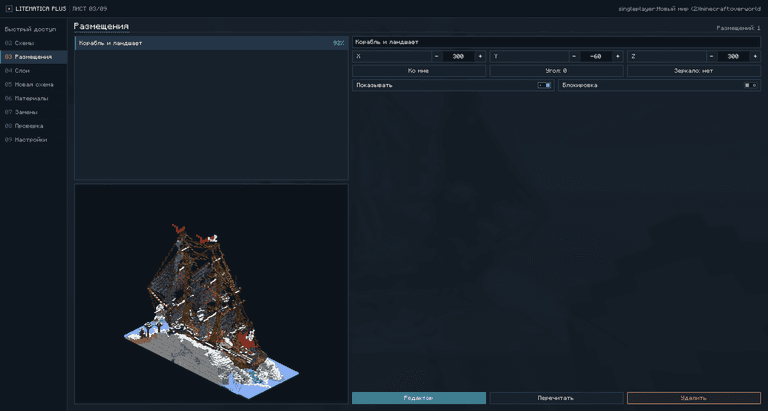Click the Редактор button
Screen dimensions: 768x411
tap(419, 398)
